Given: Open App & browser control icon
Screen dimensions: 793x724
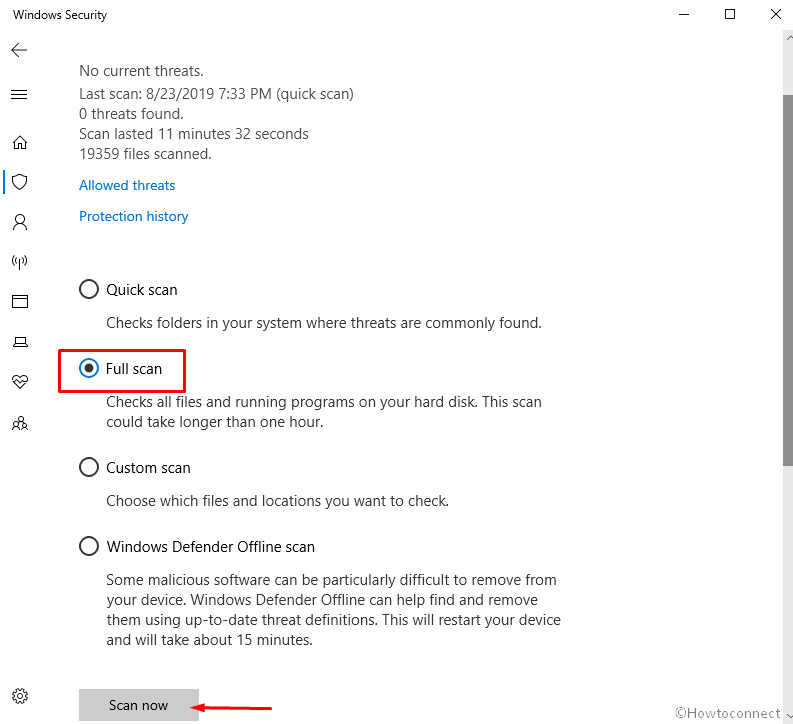Looking at the screenshot, I should [x=20, y=301].
